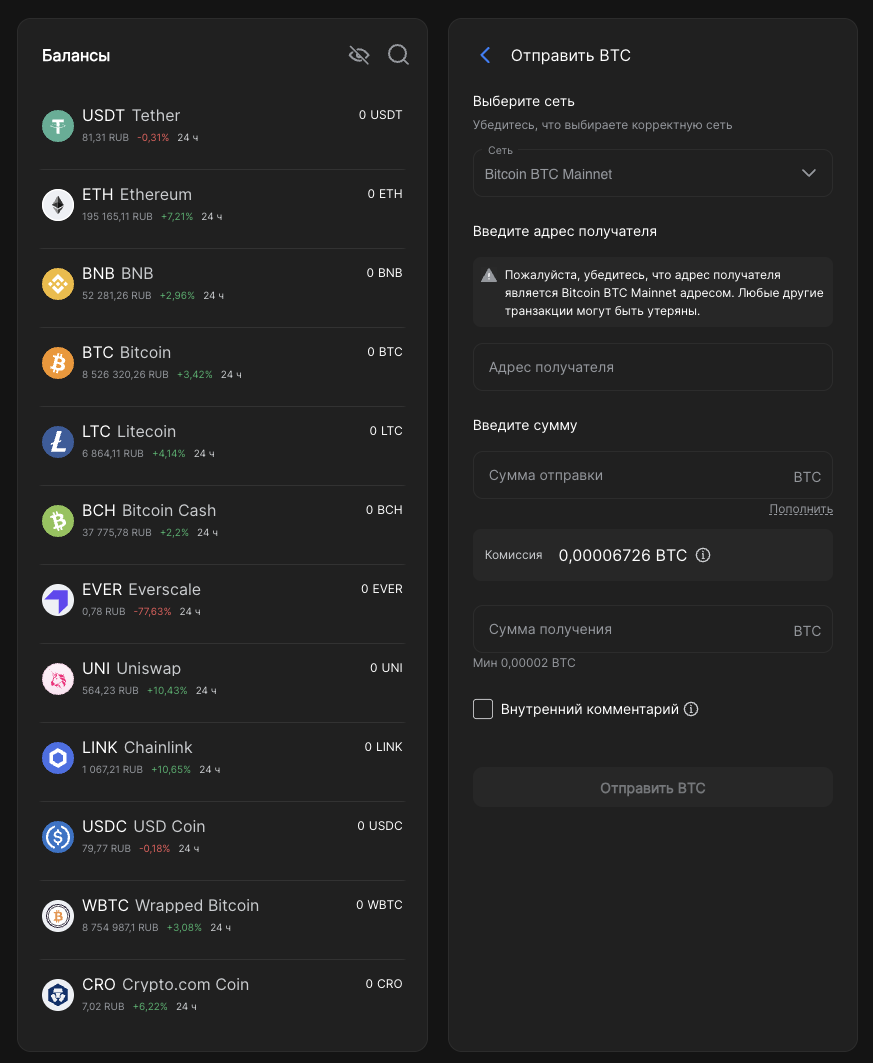873x1063 pixels.
Task: Focus the Адрес получателя field
Action: (x=652, y=367)
